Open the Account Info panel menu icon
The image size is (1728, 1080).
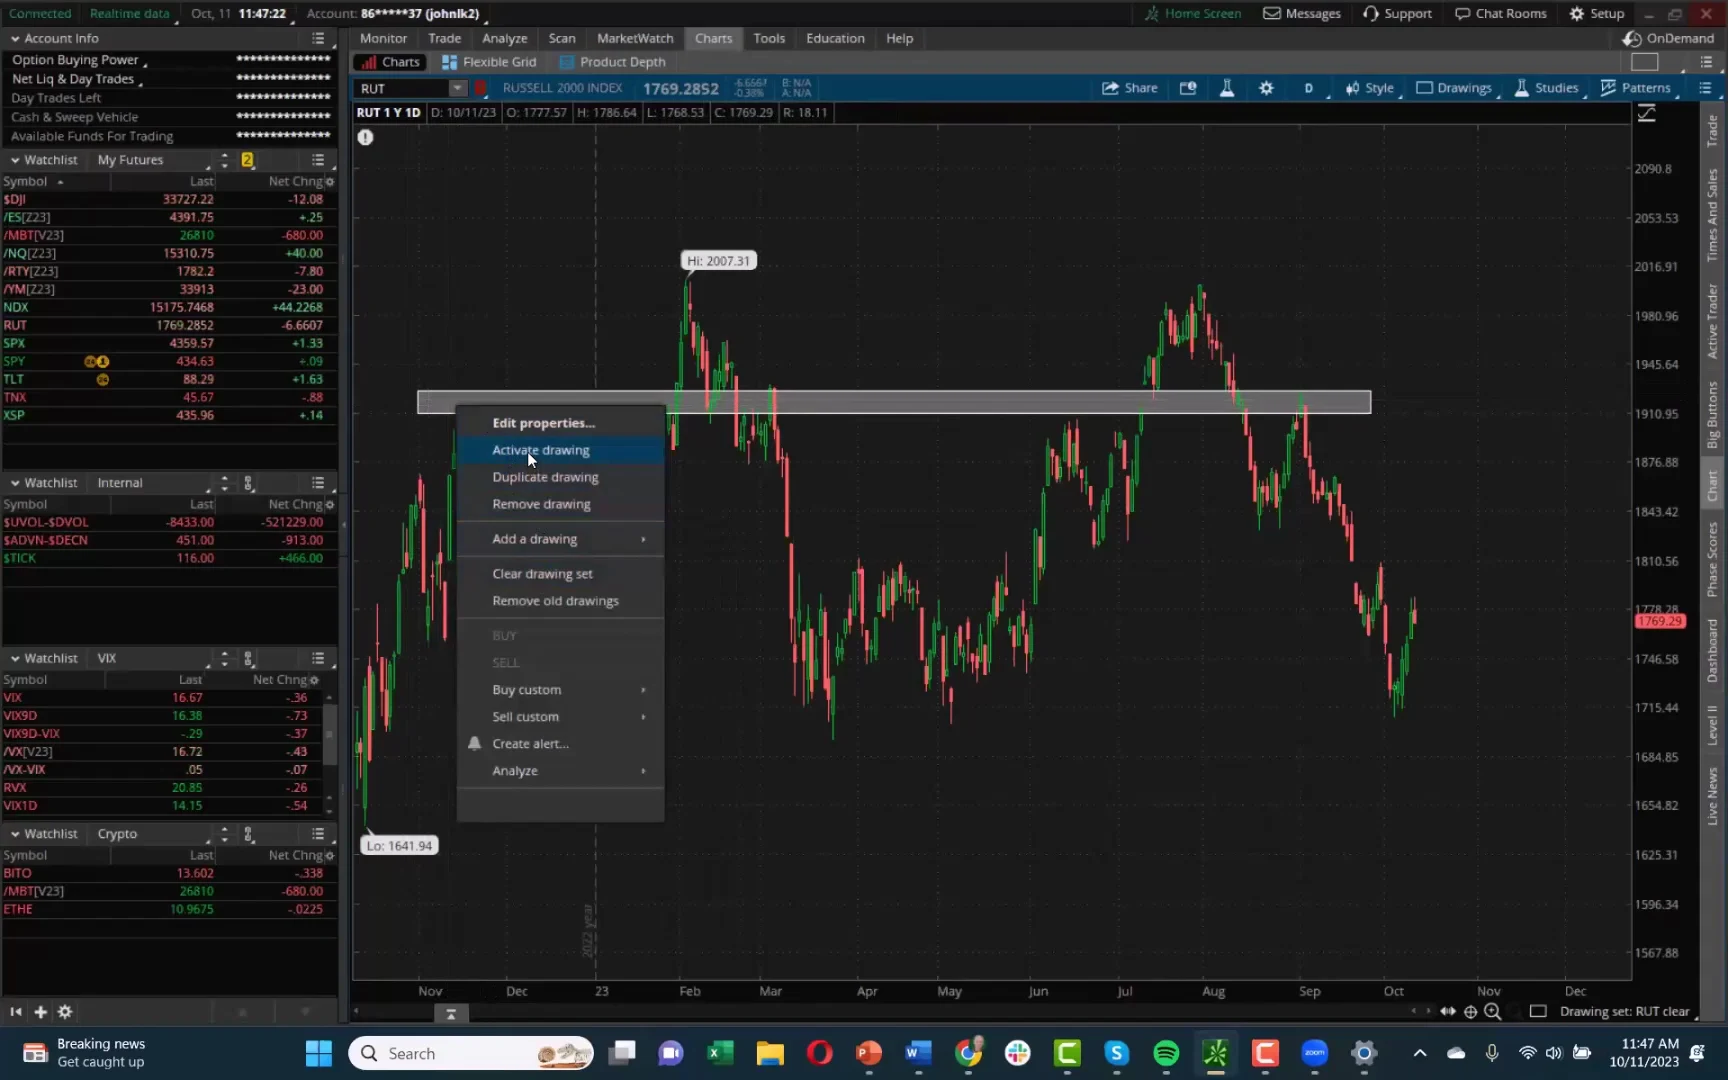coord(318,38)
